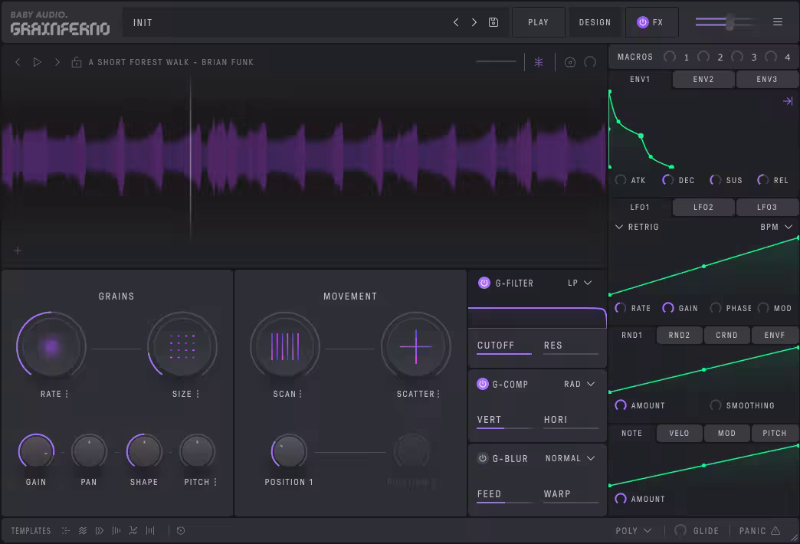Toggle the G-FILTER power button
The image size is (800, 544).
pos(484,283)
